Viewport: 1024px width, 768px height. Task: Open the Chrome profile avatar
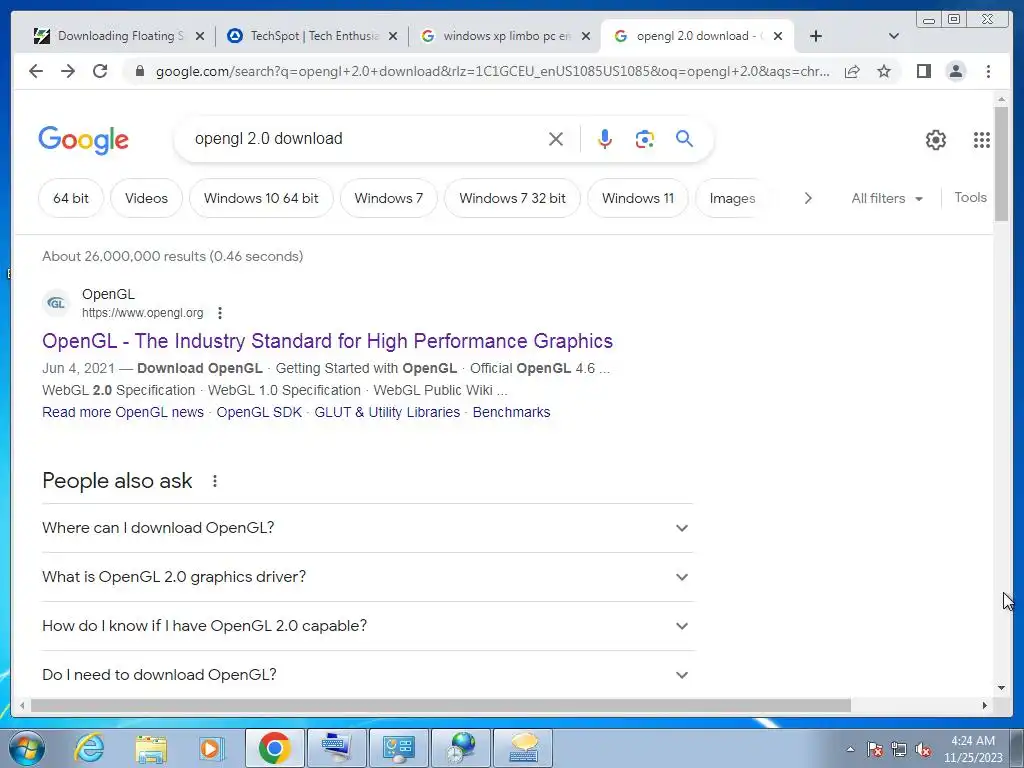point(955,71)
